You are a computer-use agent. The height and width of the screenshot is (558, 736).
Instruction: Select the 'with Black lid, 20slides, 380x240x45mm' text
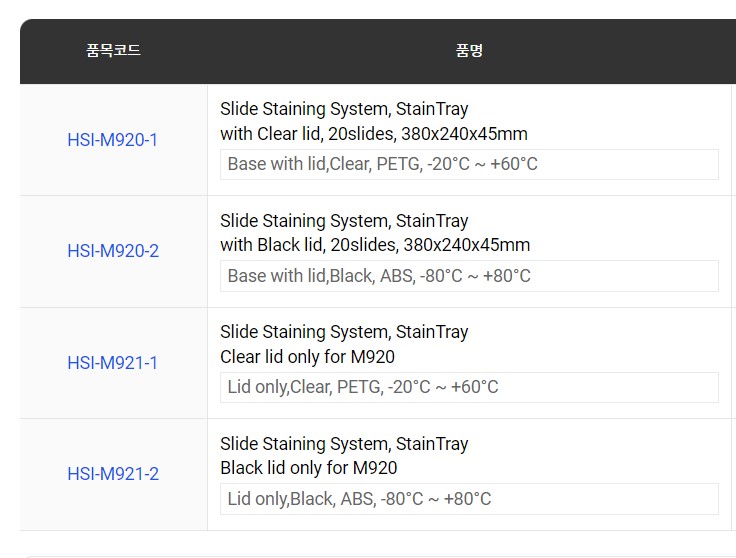(375, 245)
